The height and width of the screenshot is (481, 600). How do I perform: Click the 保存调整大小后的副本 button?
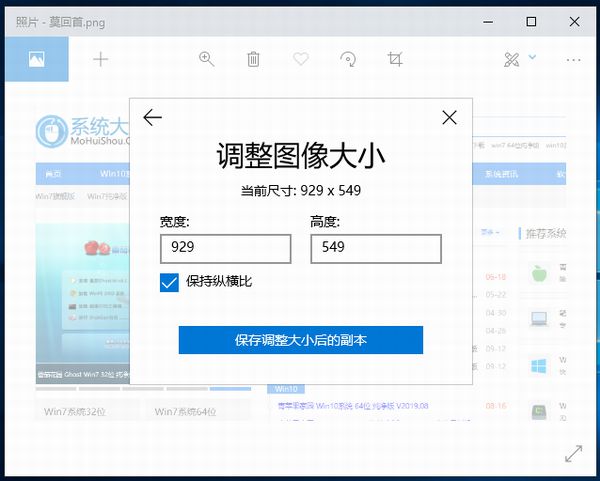(x=301, y=340)
